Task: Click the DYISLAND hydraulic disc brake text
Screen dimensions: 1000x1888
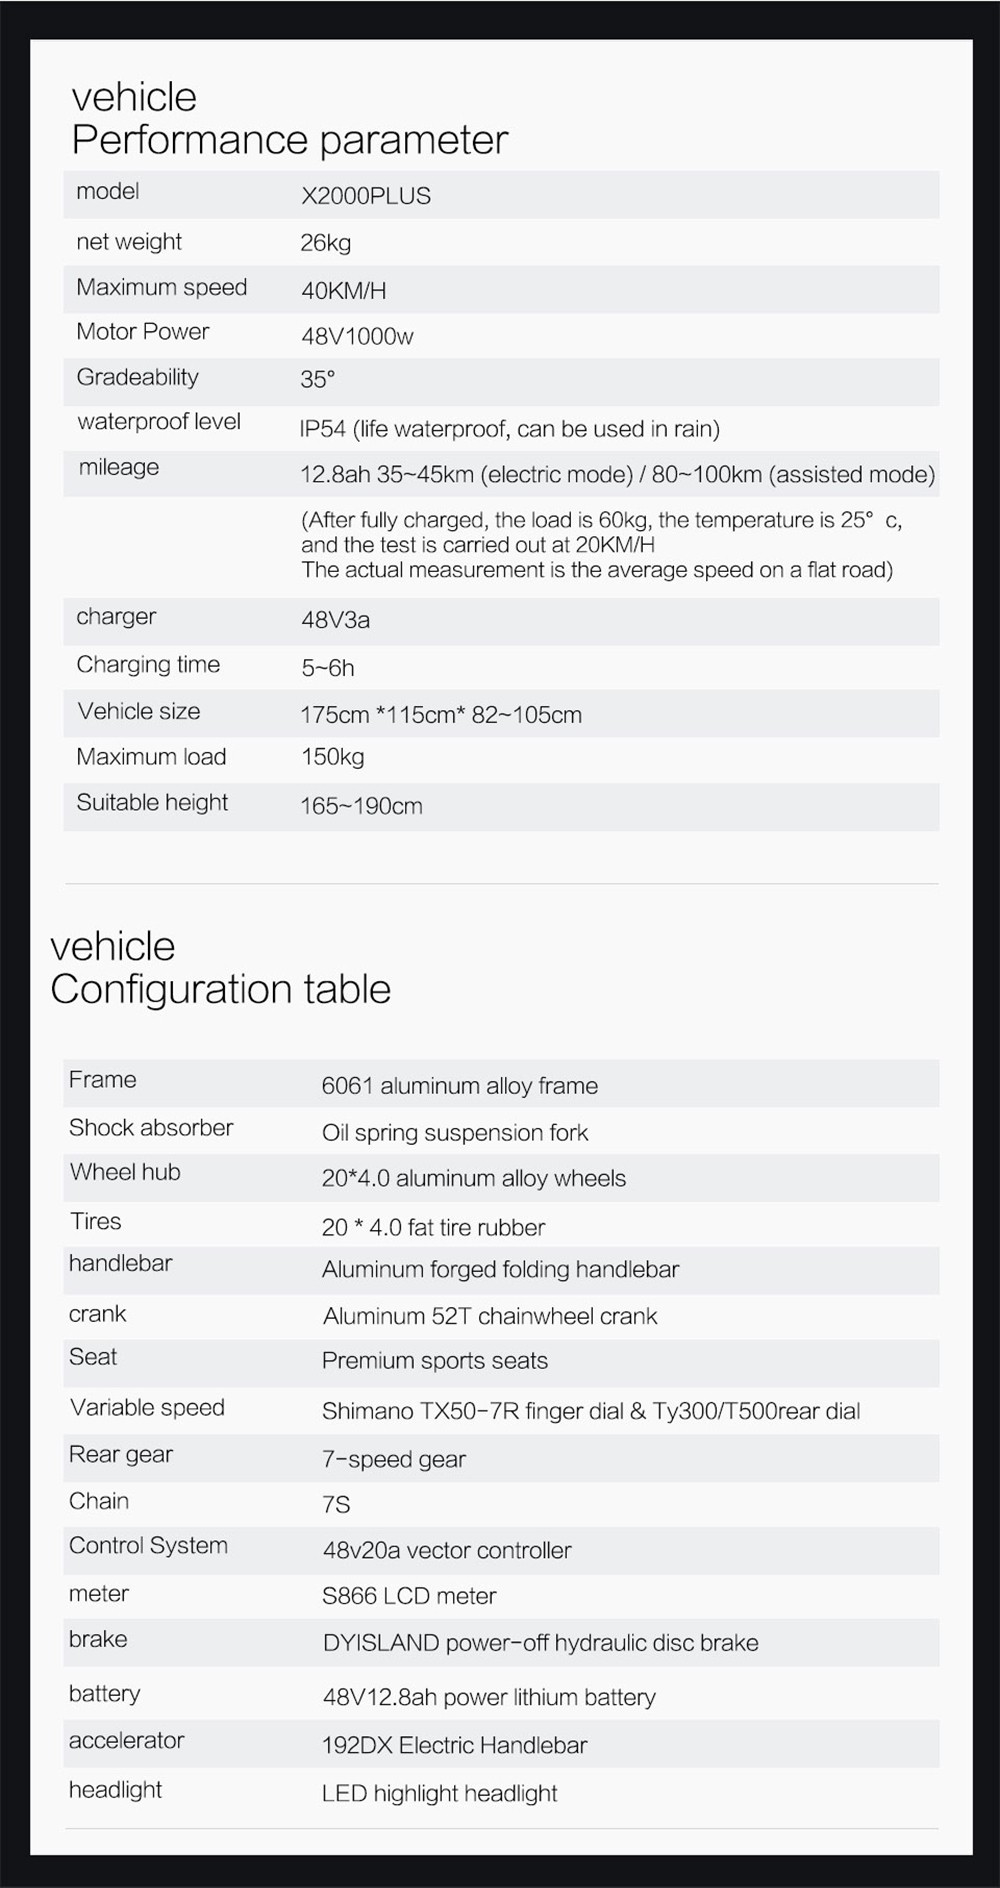Action: [540, 1643]
